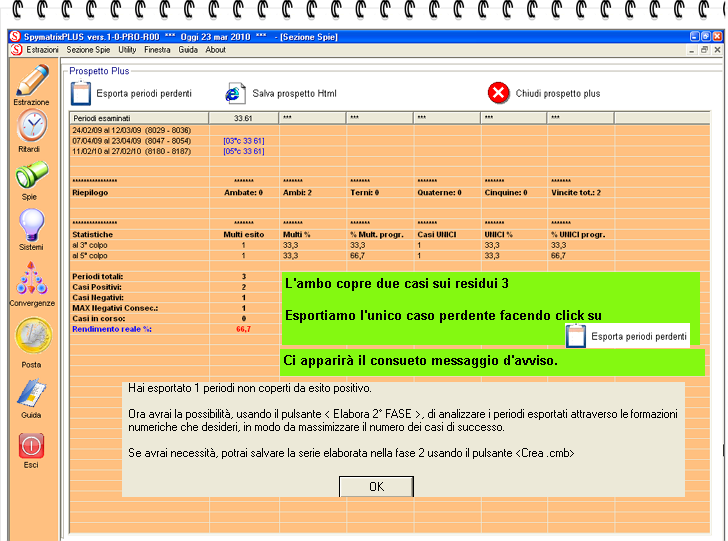
Task: Click Salva prospetto Html label
Action: (x=294, y=93)
